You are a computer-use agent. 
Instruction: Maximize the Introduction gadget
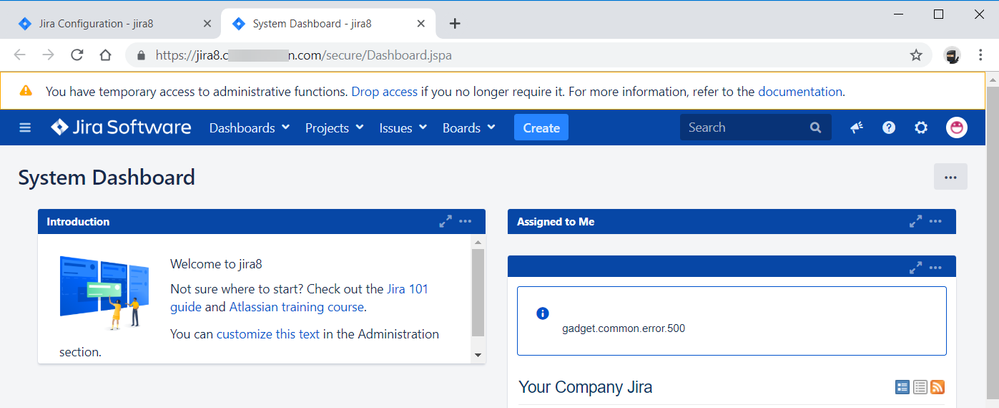click(445, 221)
